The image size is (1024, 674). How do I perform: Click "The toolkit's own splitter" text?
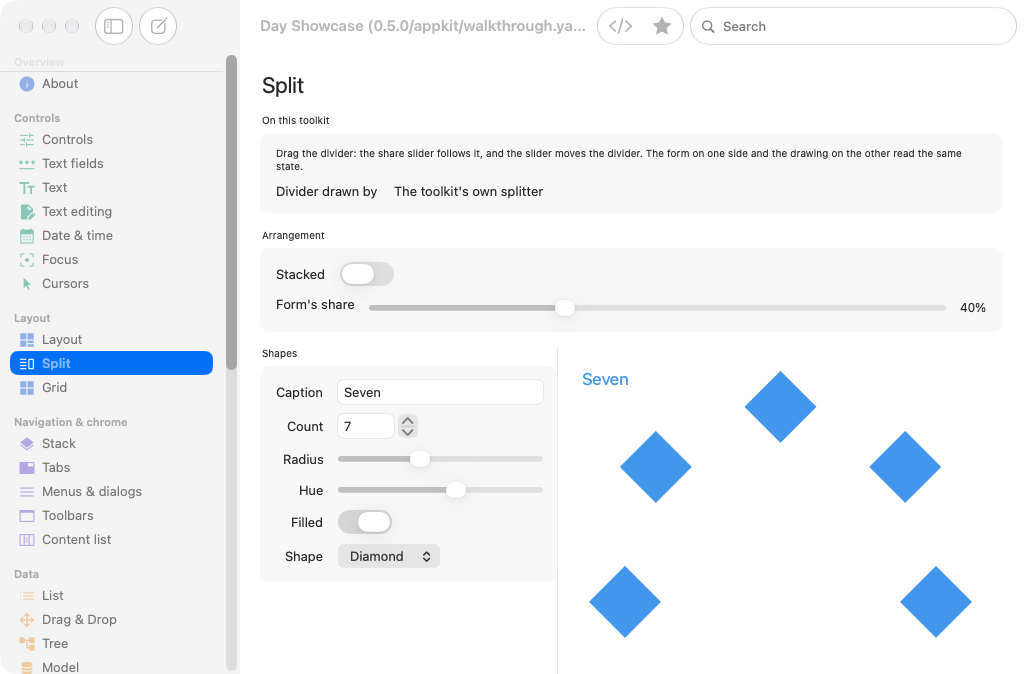[468, 191]
